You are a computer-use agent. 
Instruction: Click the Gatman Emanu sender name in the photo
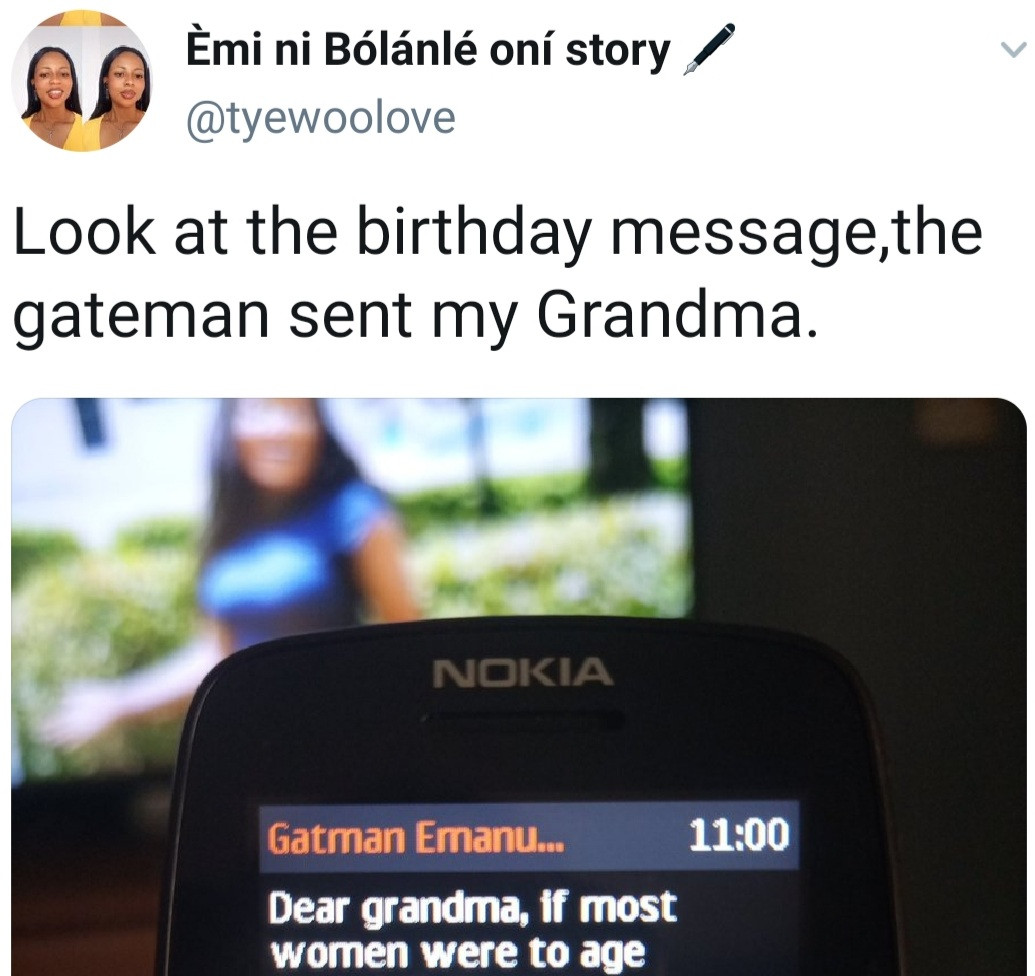point(416,838)
